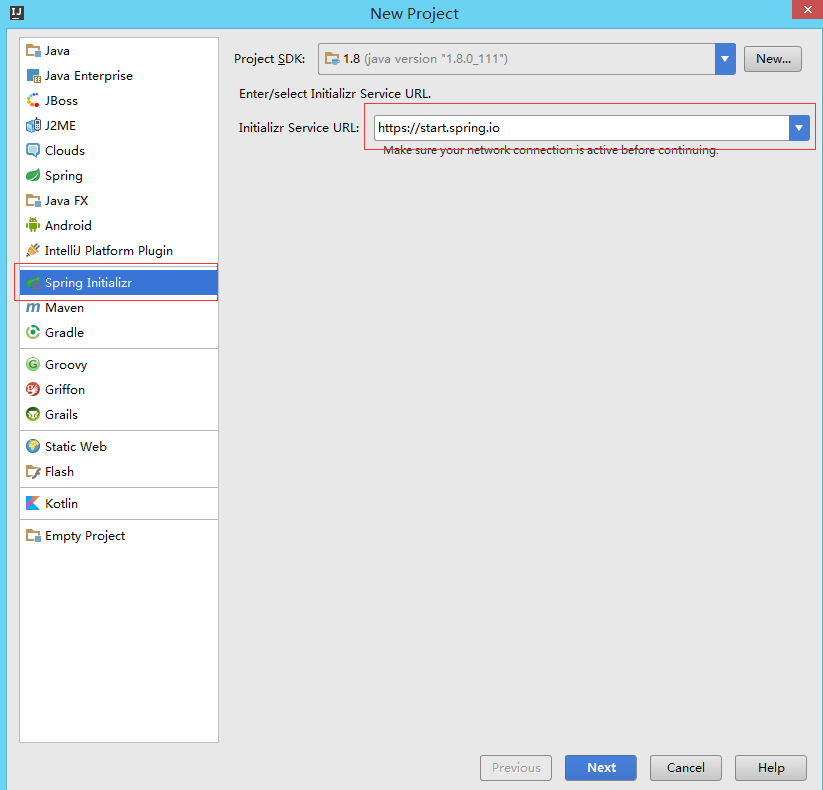This screenshot has width=823, height=790.
Task: Click the Android robot icon
Action: tap(33, 226)
